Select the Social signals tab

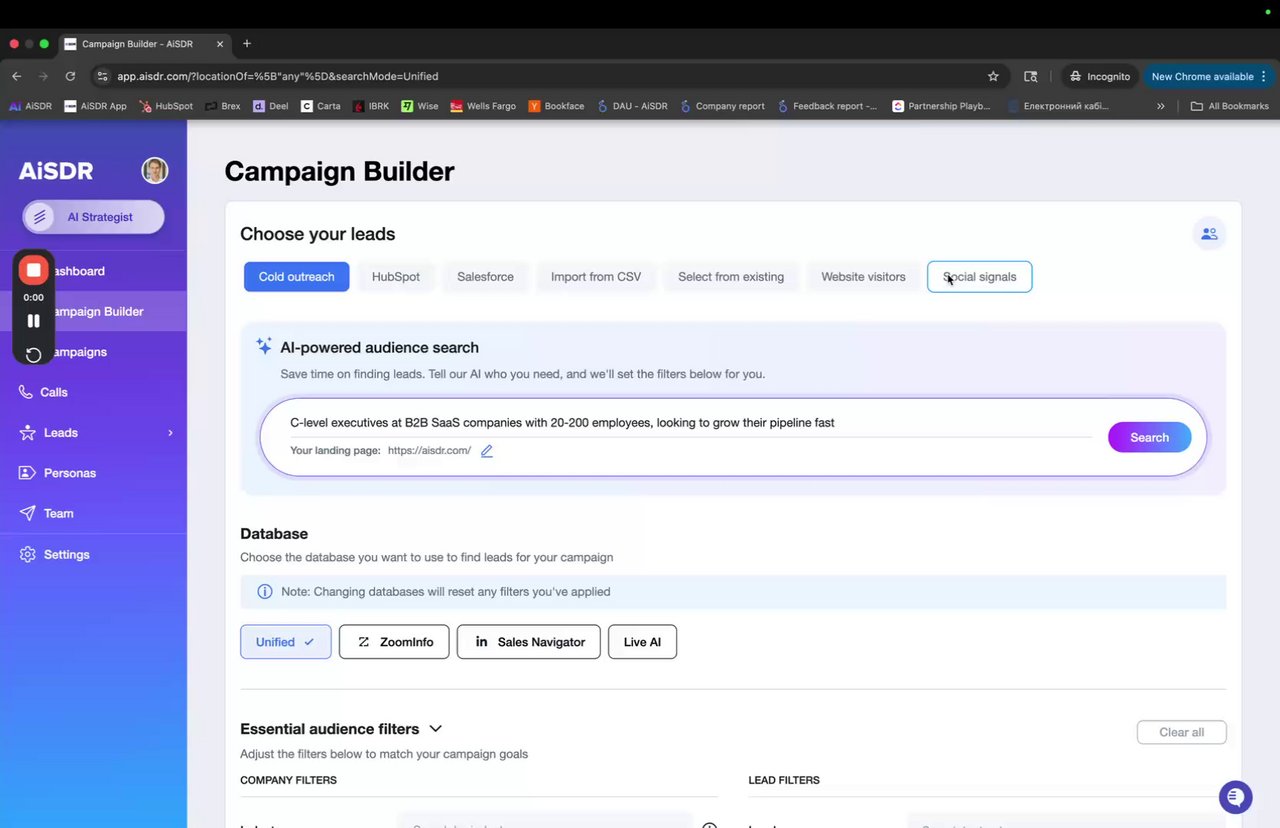[979, 277]
